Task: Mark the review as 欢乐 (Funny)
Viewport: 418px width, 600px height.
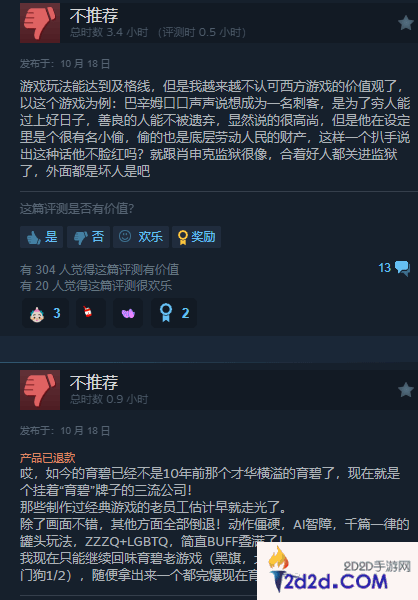Action: coord(141,237)
